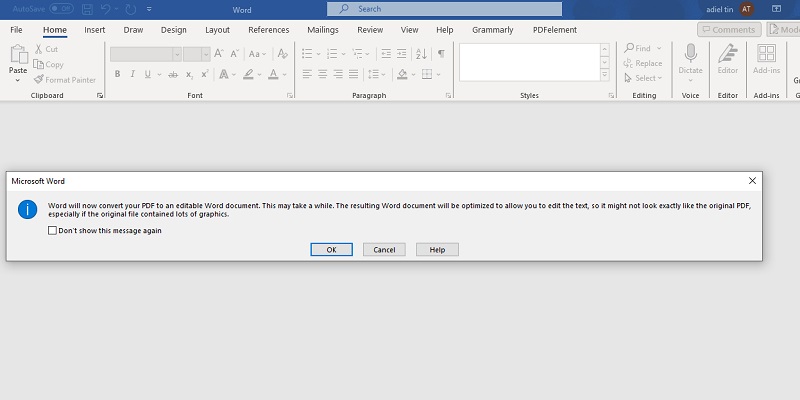
Task: Click Justify alignment icon
Action: pyautogui.click(x=354, y=74)
